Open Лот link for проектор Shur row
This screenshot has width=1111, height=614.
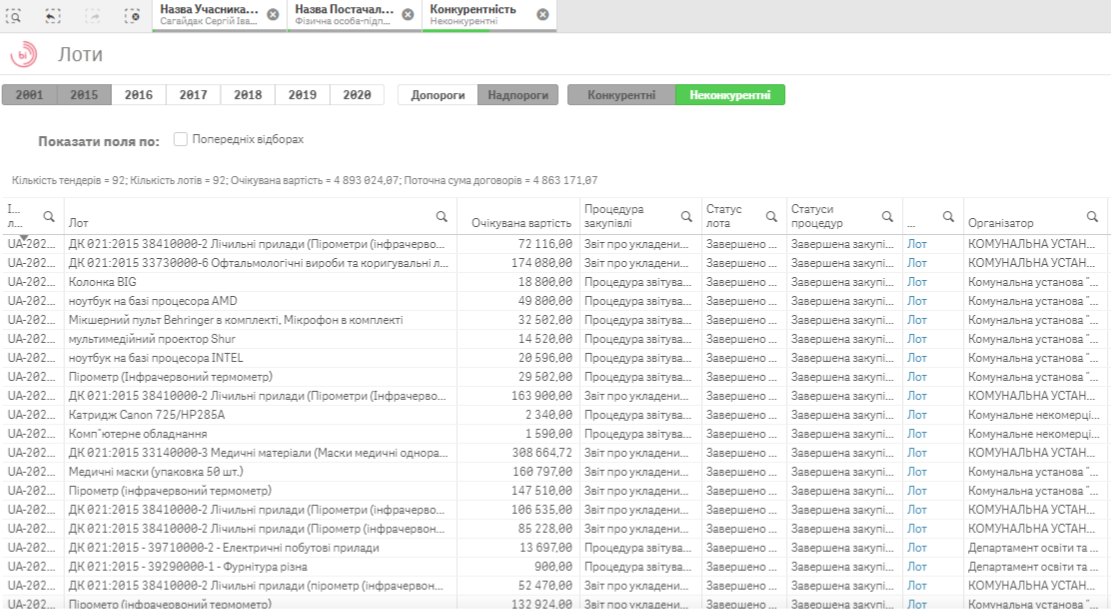[917, 339]
